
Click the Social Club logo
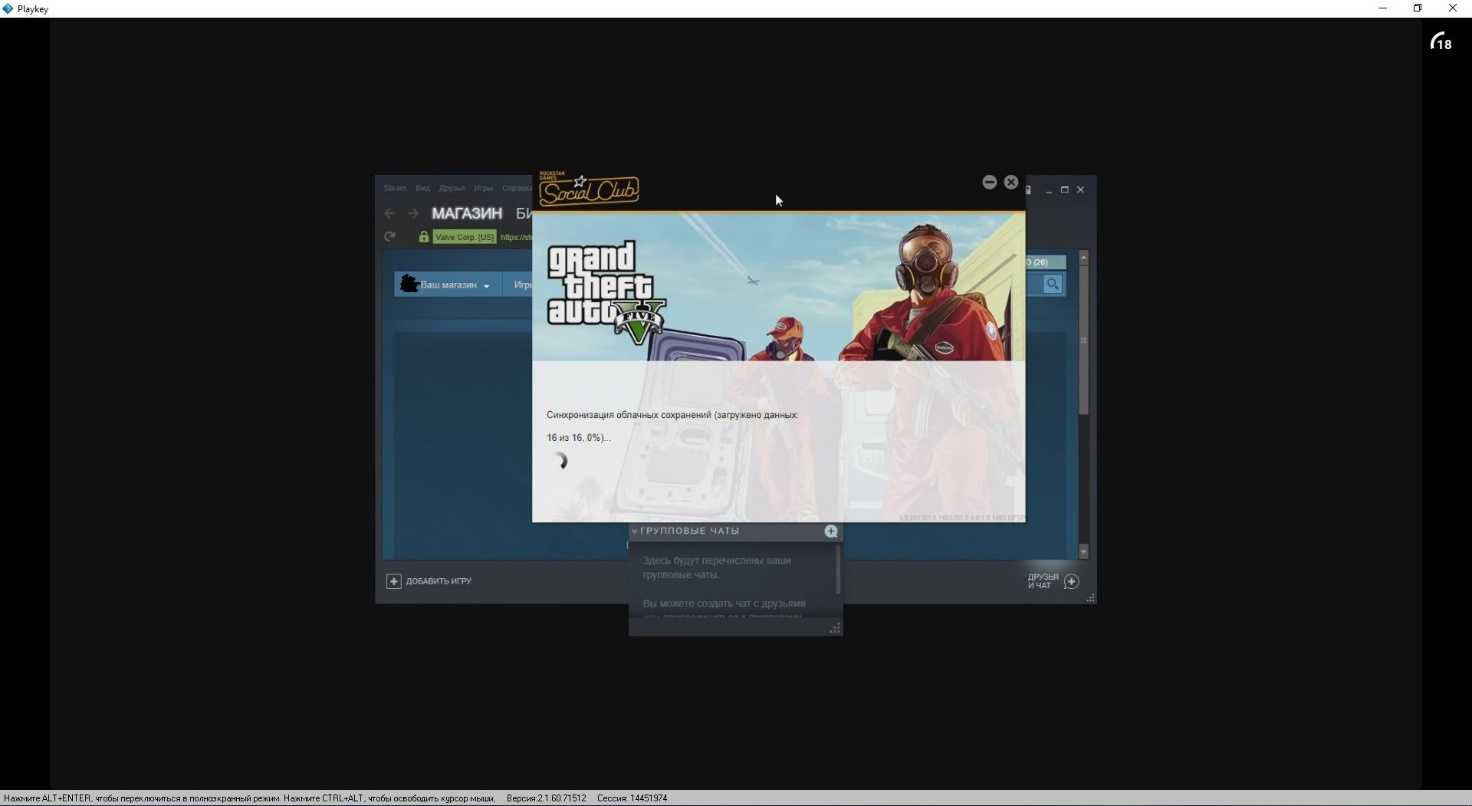click(588, 189)
